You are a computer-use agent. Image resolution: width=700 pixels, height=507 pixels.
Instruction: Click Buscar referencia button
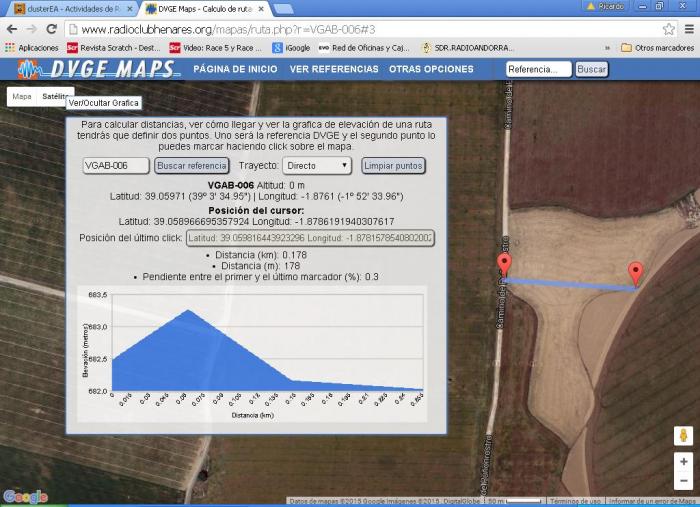point(192,166)
